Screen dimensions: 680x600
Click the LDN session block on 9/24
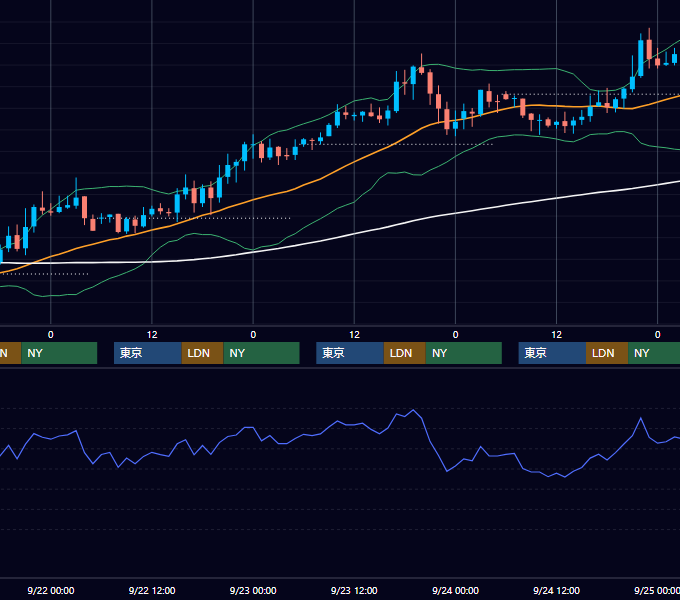pos(607,353)
